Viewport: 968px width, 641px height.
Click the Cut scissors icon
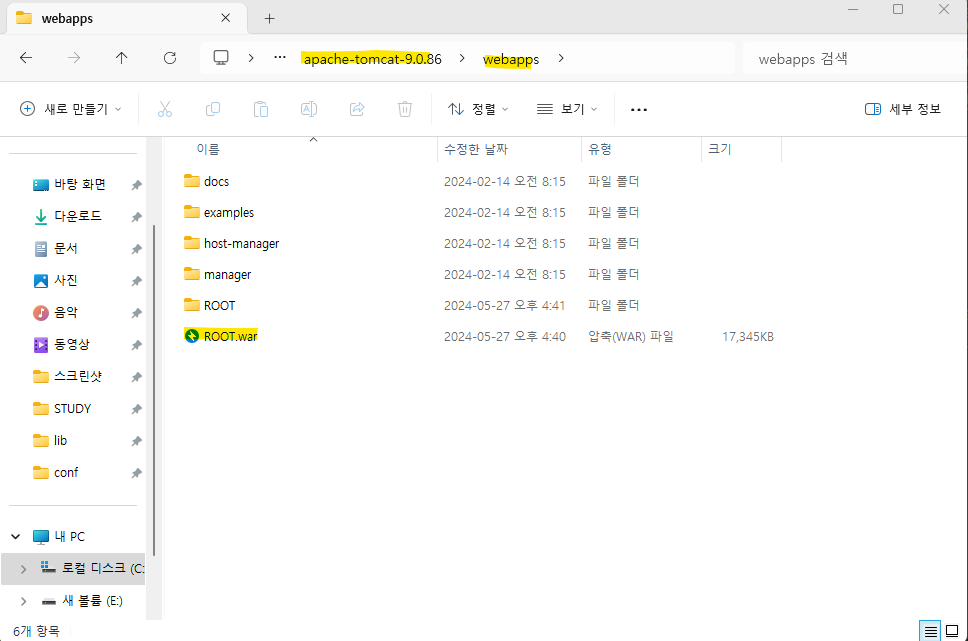click(164, 109)
